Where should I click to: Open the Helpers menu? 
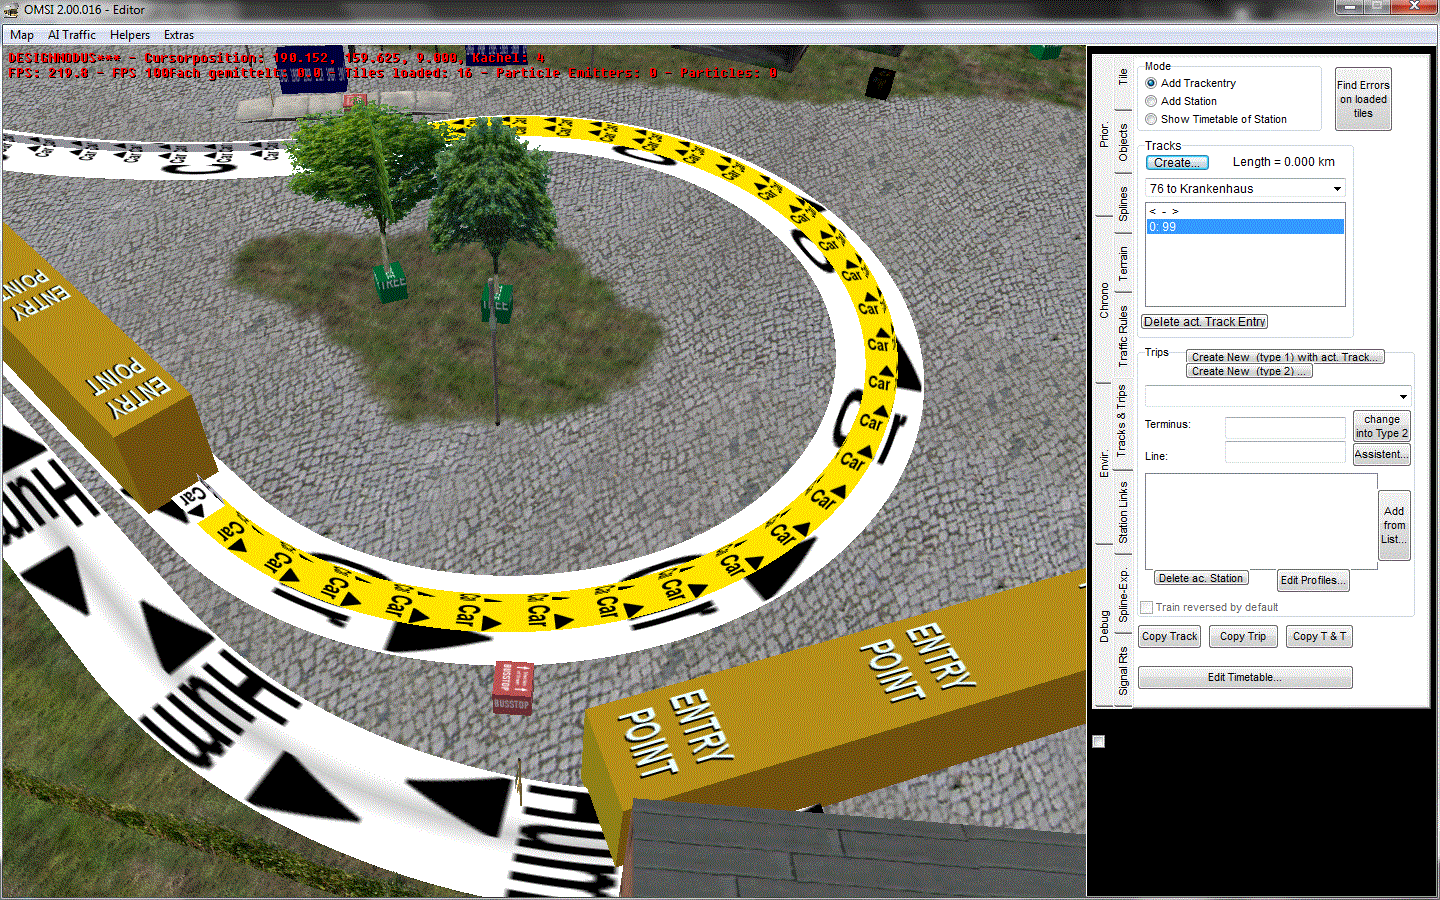(x=130, y=35)
